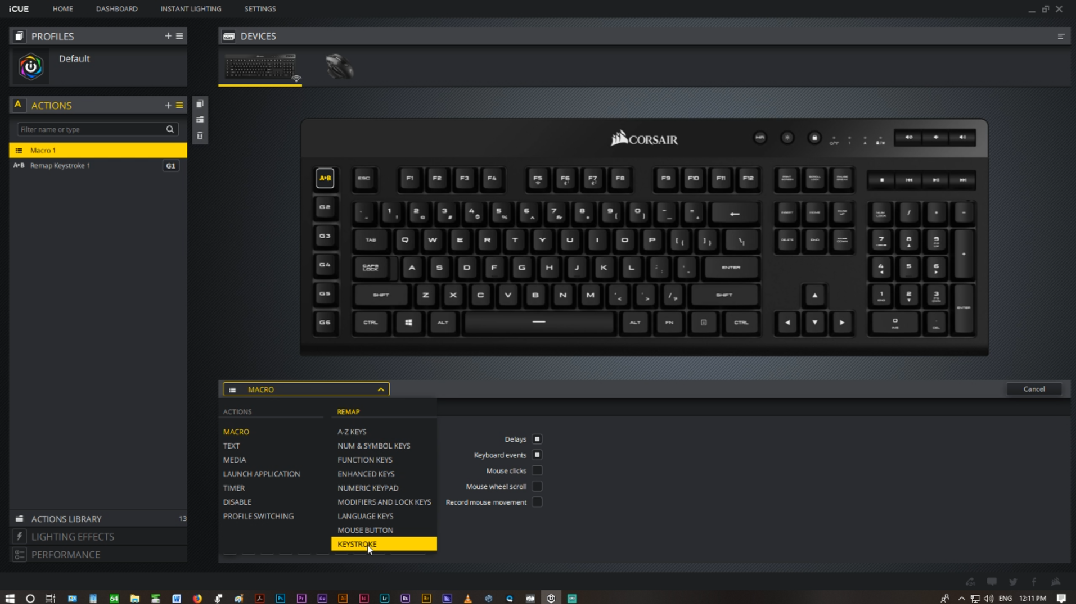Add a new profile with plus icon
This screenshot has height=604, width=1076.
(168, 36)
